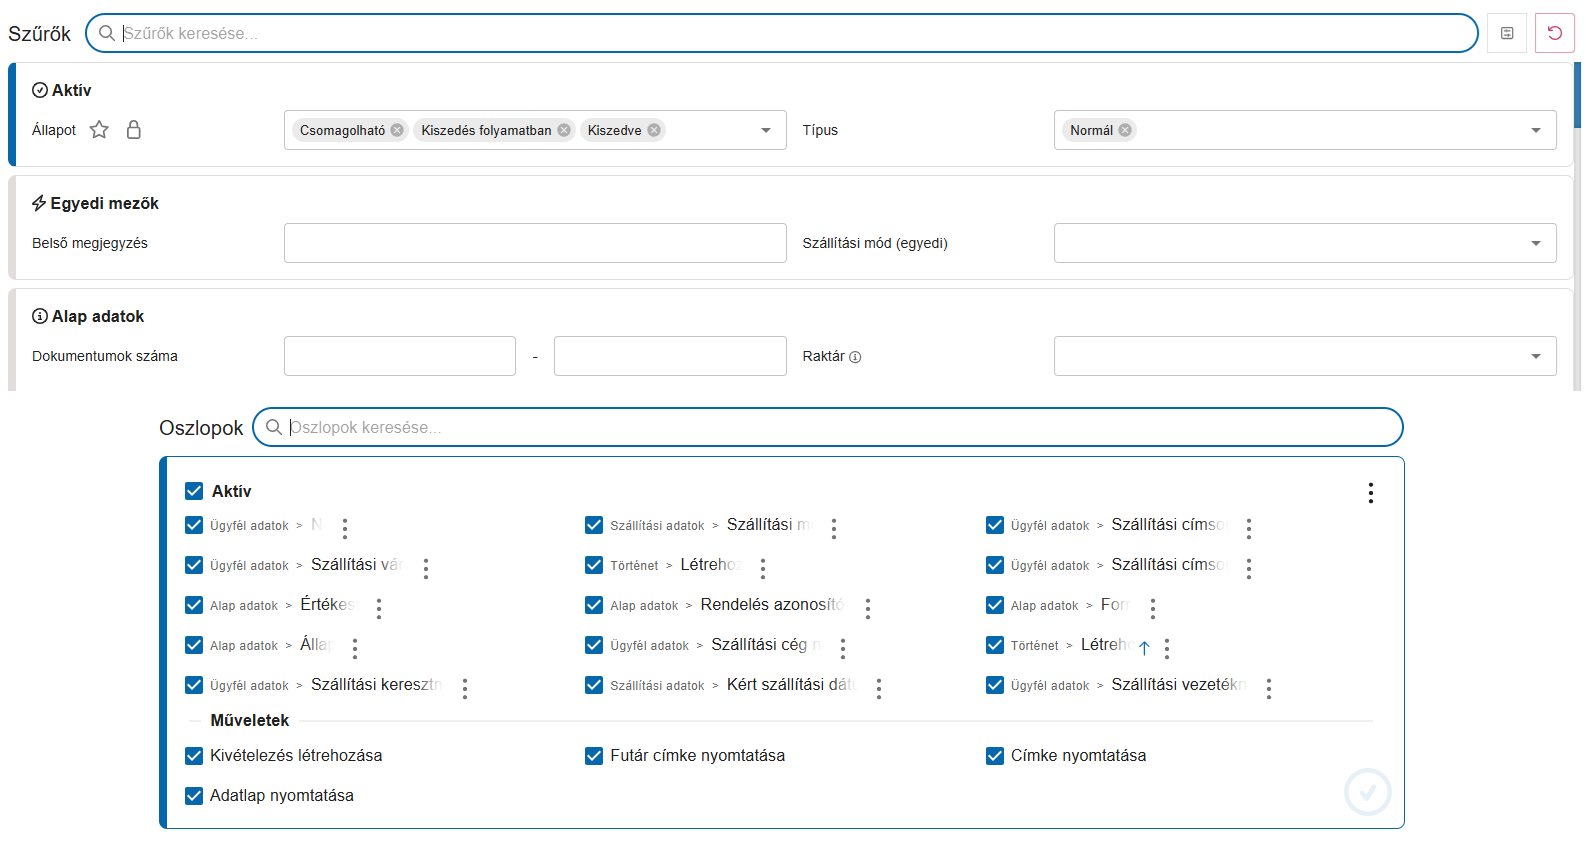Click the Szűrők keresése search field
Image resolution: width=1586 pixels, height=853 pixels.
click(780, 33)
